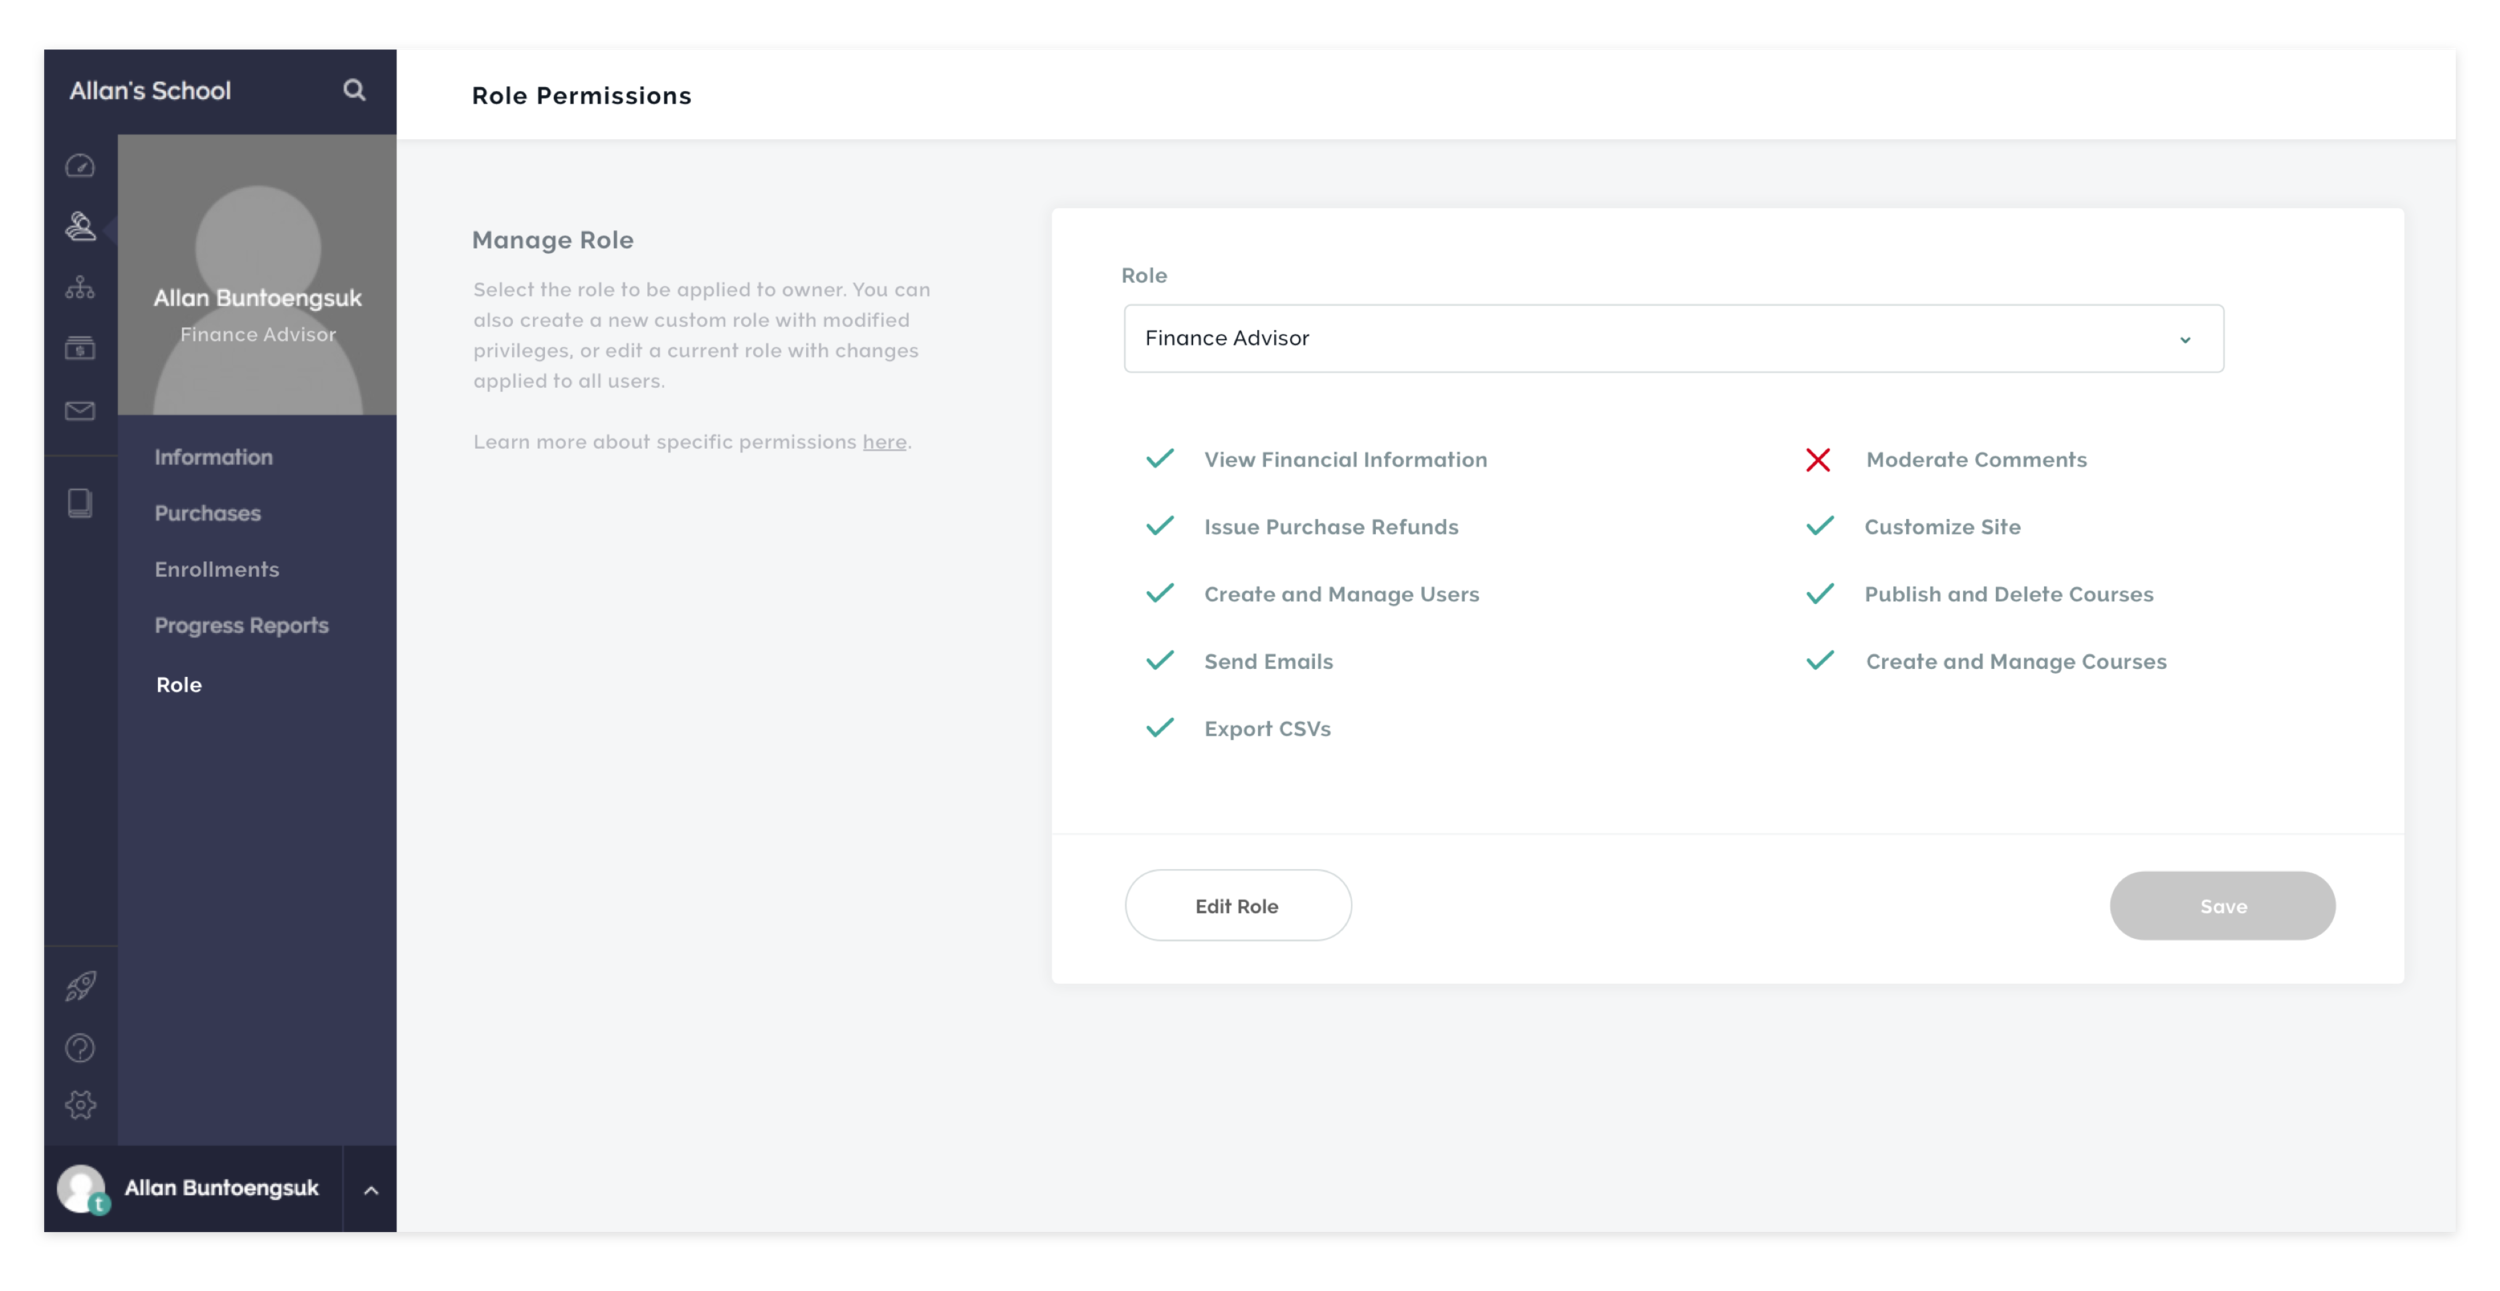Image resolution: width=2500 pixels, height=1291 pixels.
Task: Open help question mark icon
Action: click(x=80, y=1048)
